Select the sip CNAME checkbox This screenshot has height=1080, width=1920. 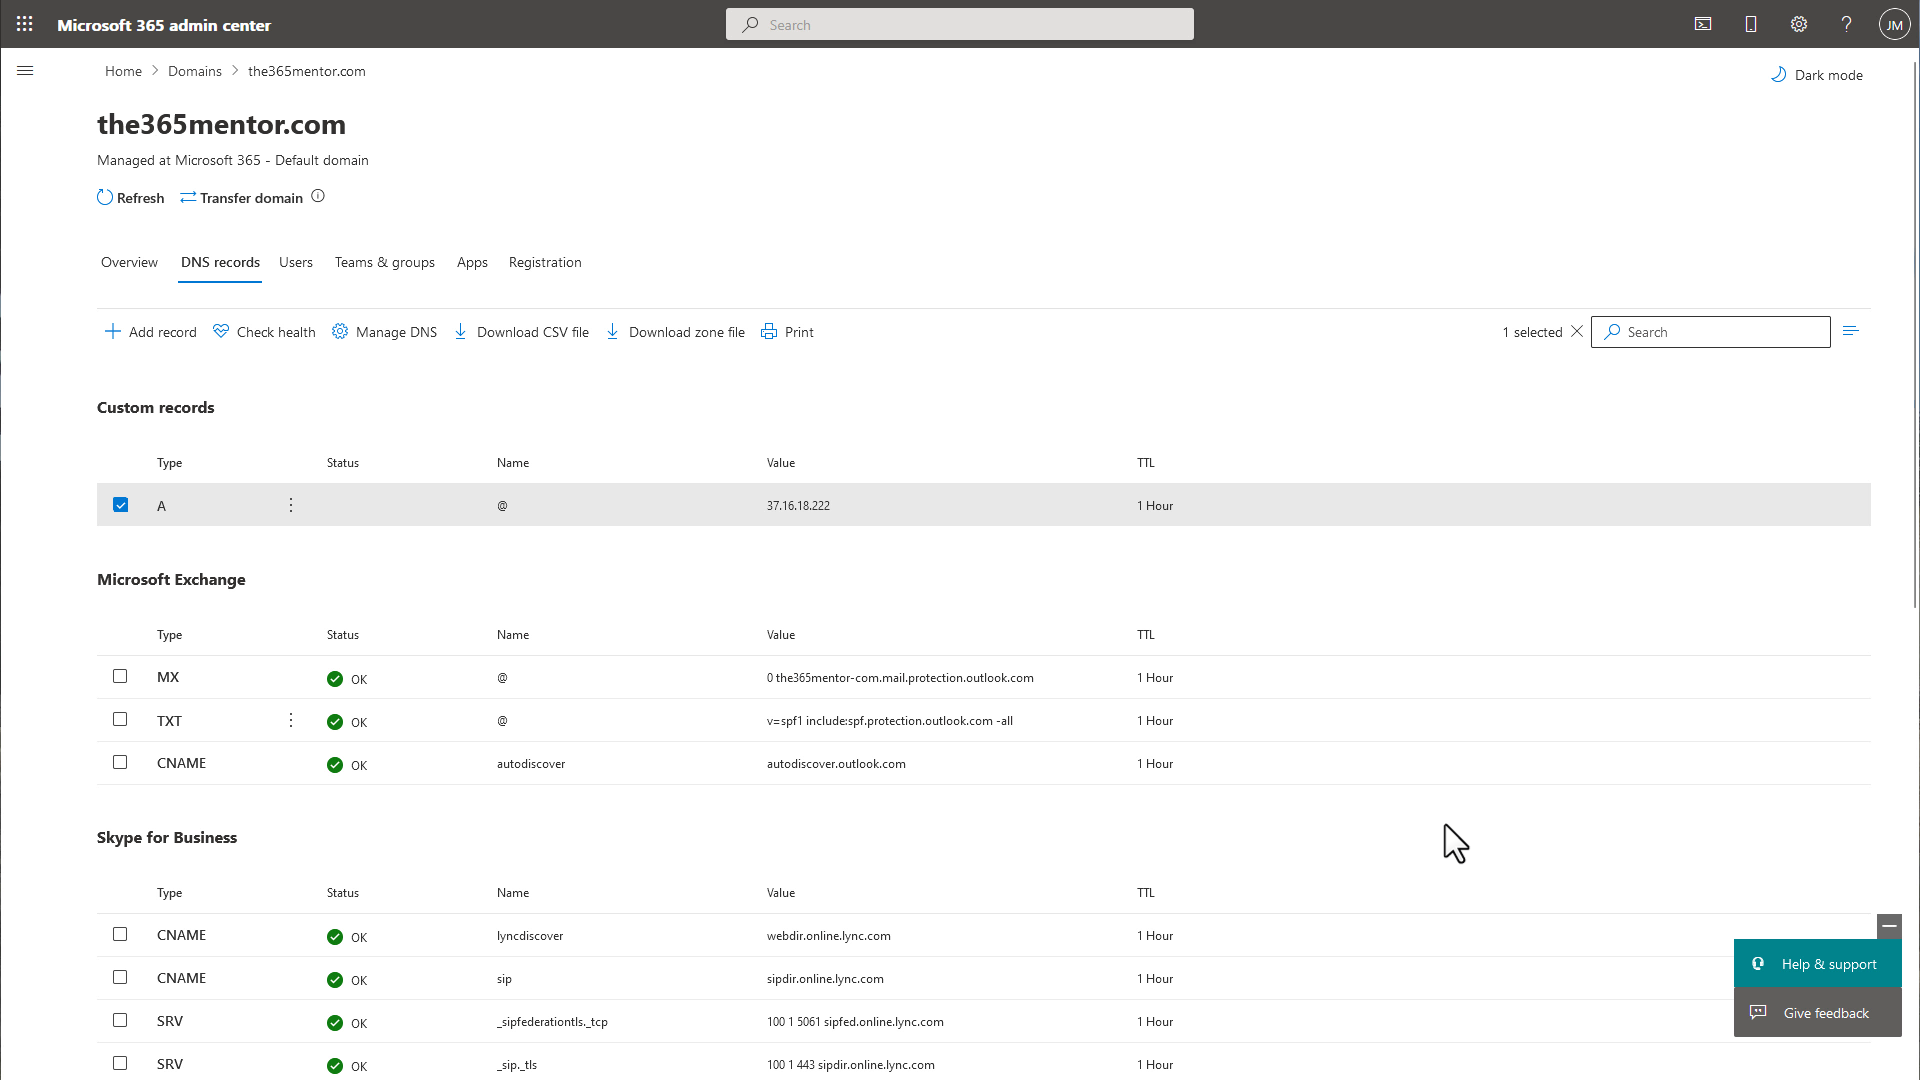pos(120,977)
